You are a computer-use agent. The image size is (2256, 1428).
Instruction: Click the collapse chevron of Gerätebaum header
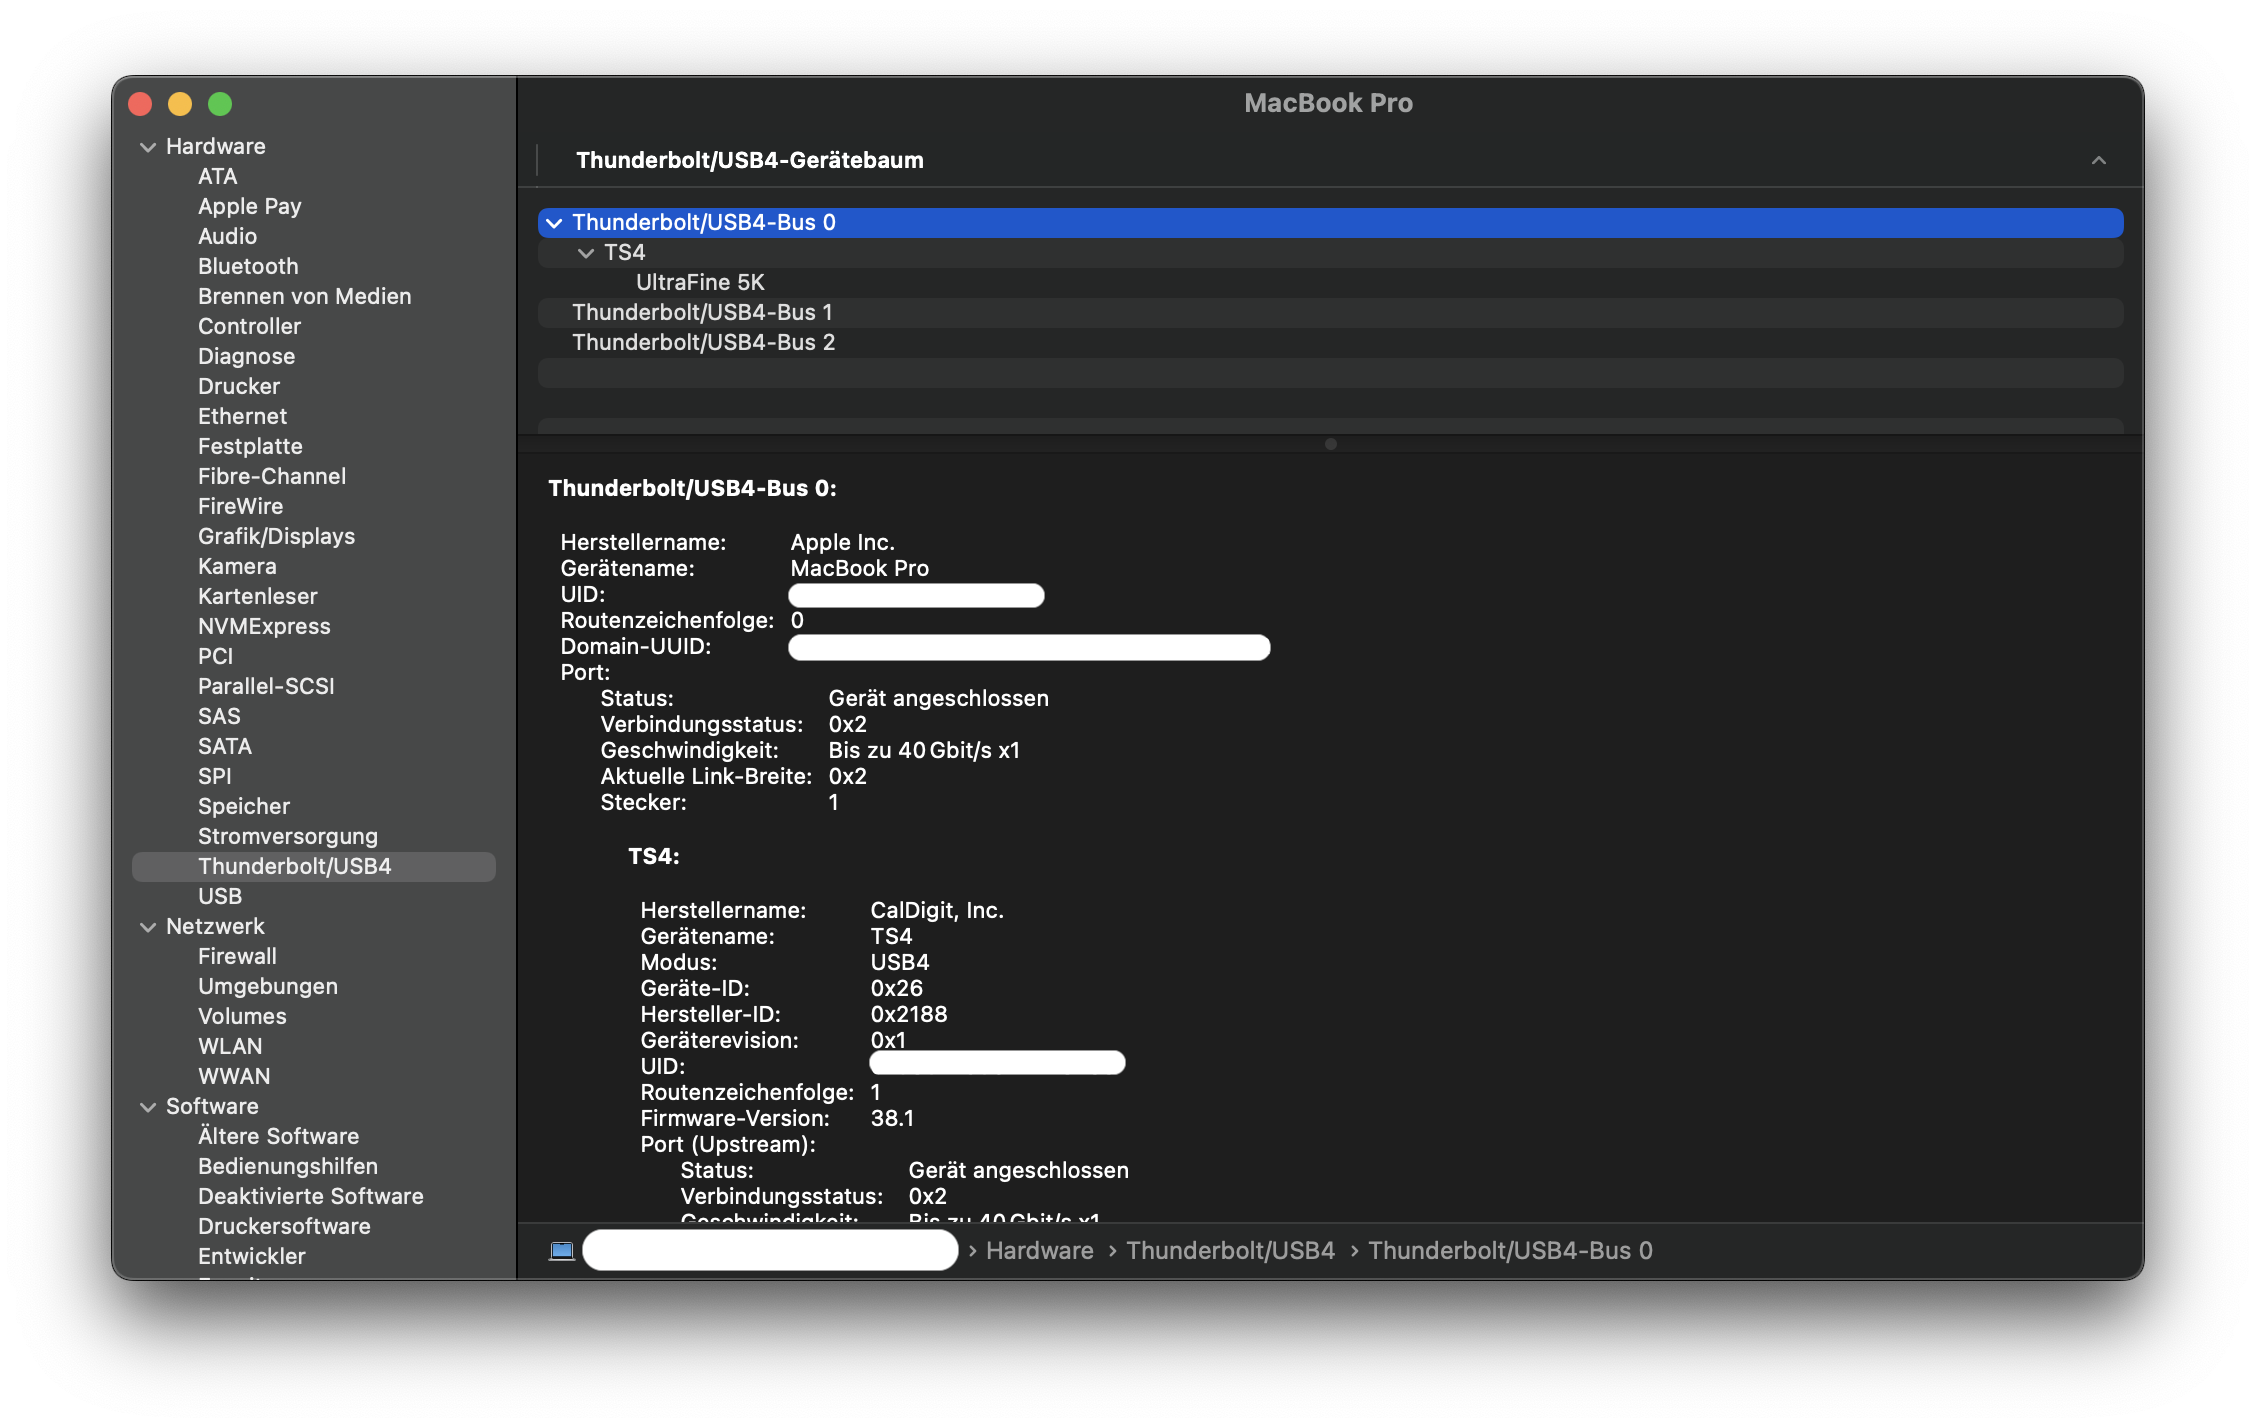(2098, 160)
